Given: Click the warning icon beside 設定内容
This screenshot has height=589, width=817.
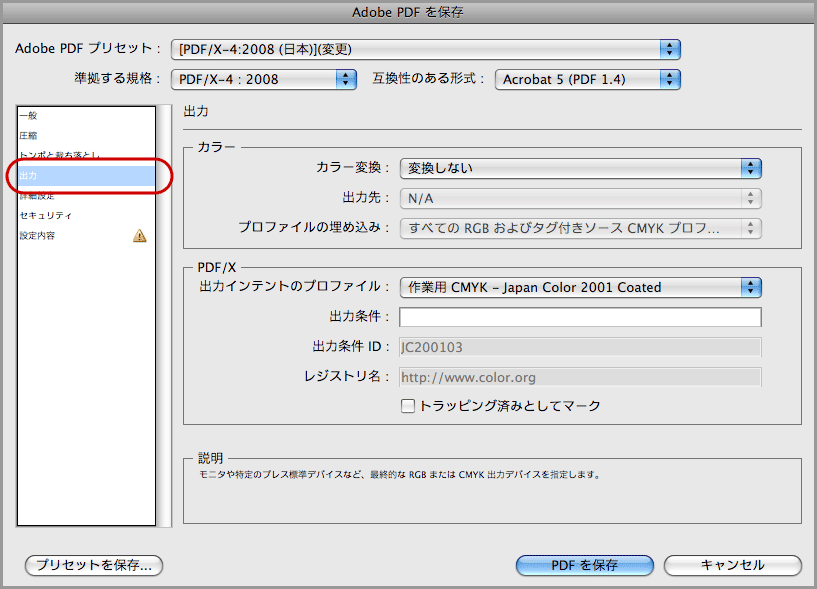Looking at the screenshot, I should 140,236.
